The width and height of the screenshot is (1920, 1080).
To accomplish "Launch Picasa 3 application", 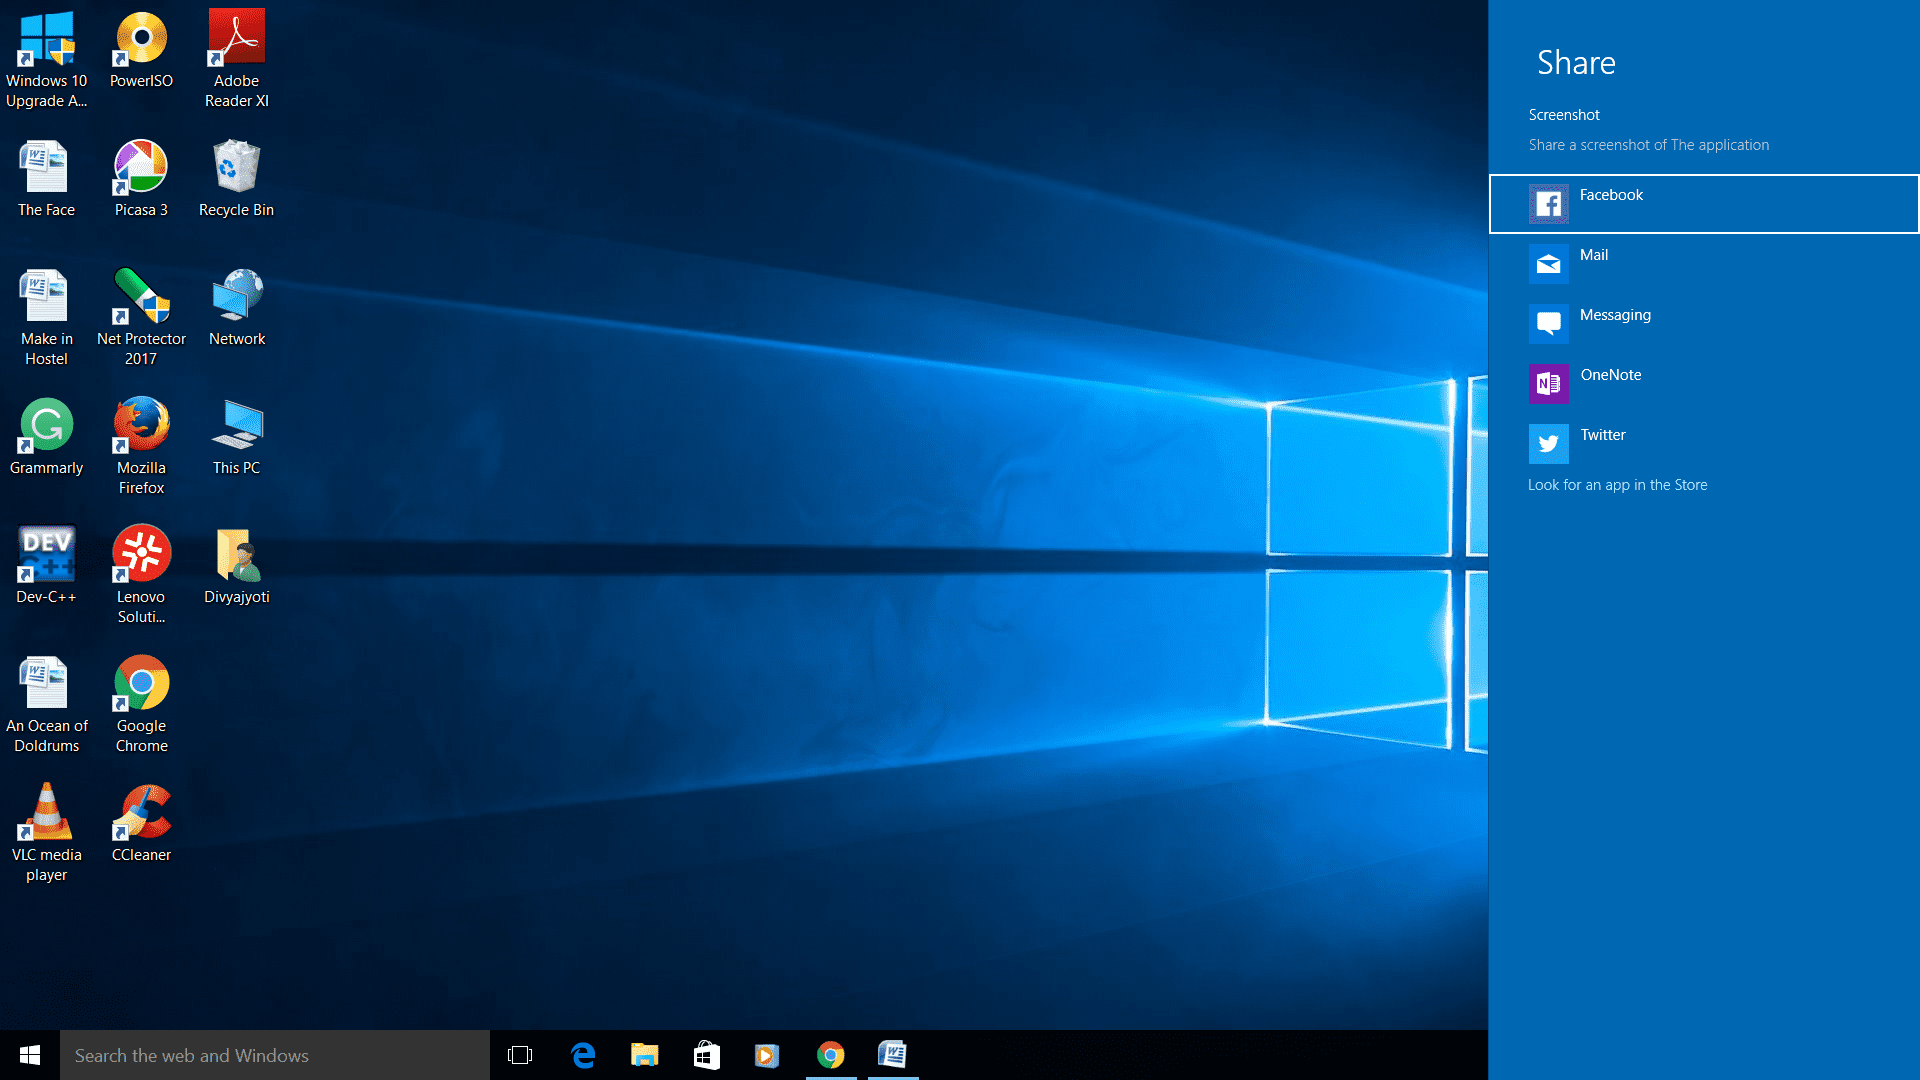I will pyautogui.click(x=141, y=167).
